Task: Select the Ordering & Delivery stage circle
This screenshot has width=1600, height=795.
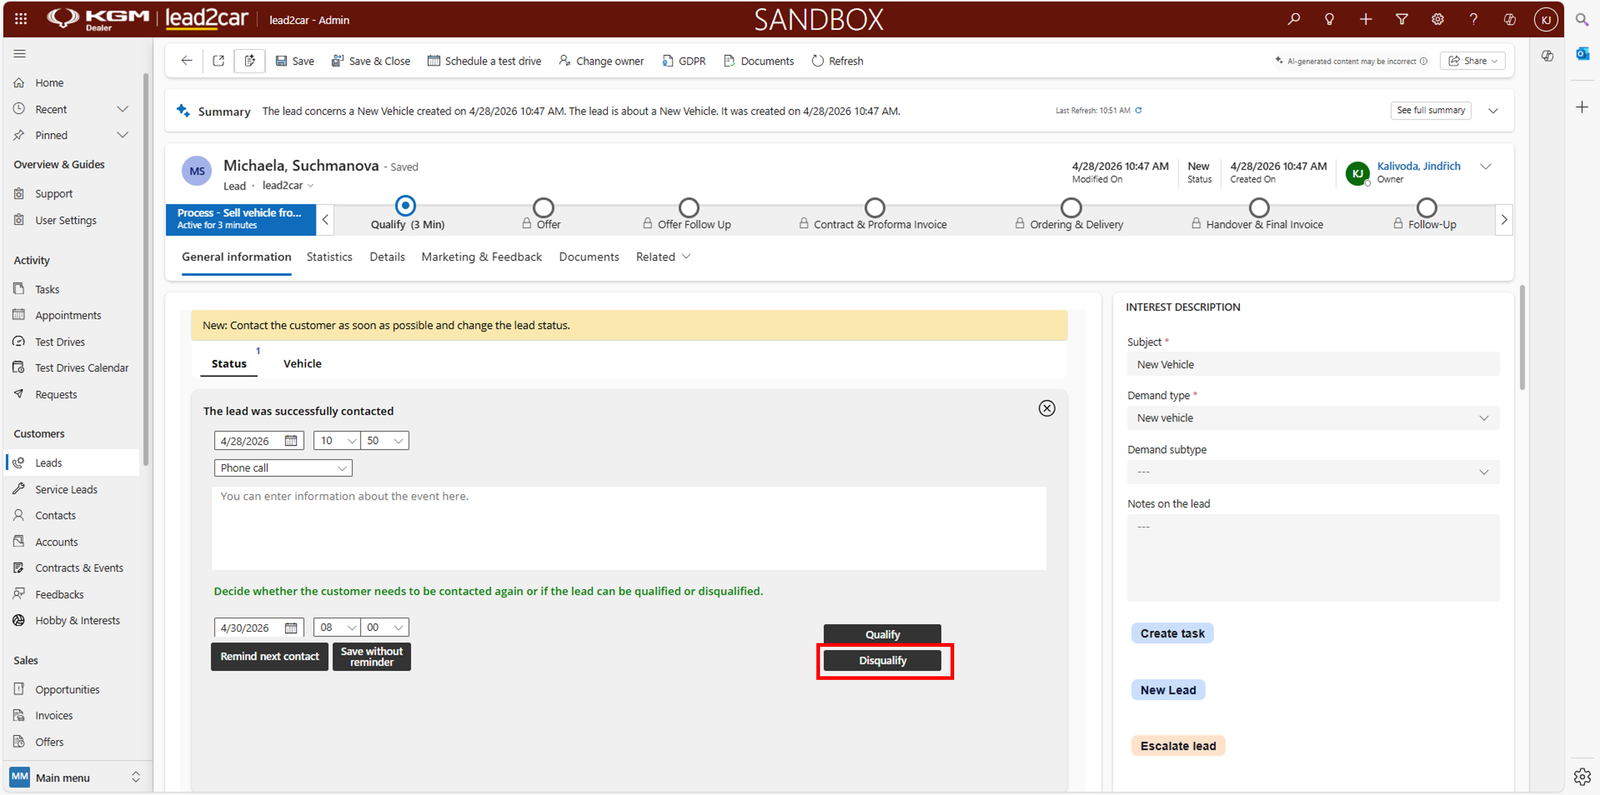Action: pos(1071,207)
